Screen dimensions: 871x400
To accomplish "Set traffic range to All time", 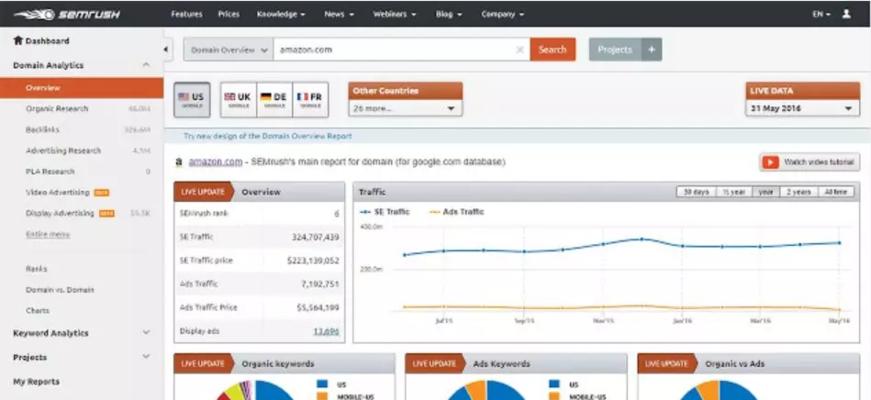I will tap(836, 192).
